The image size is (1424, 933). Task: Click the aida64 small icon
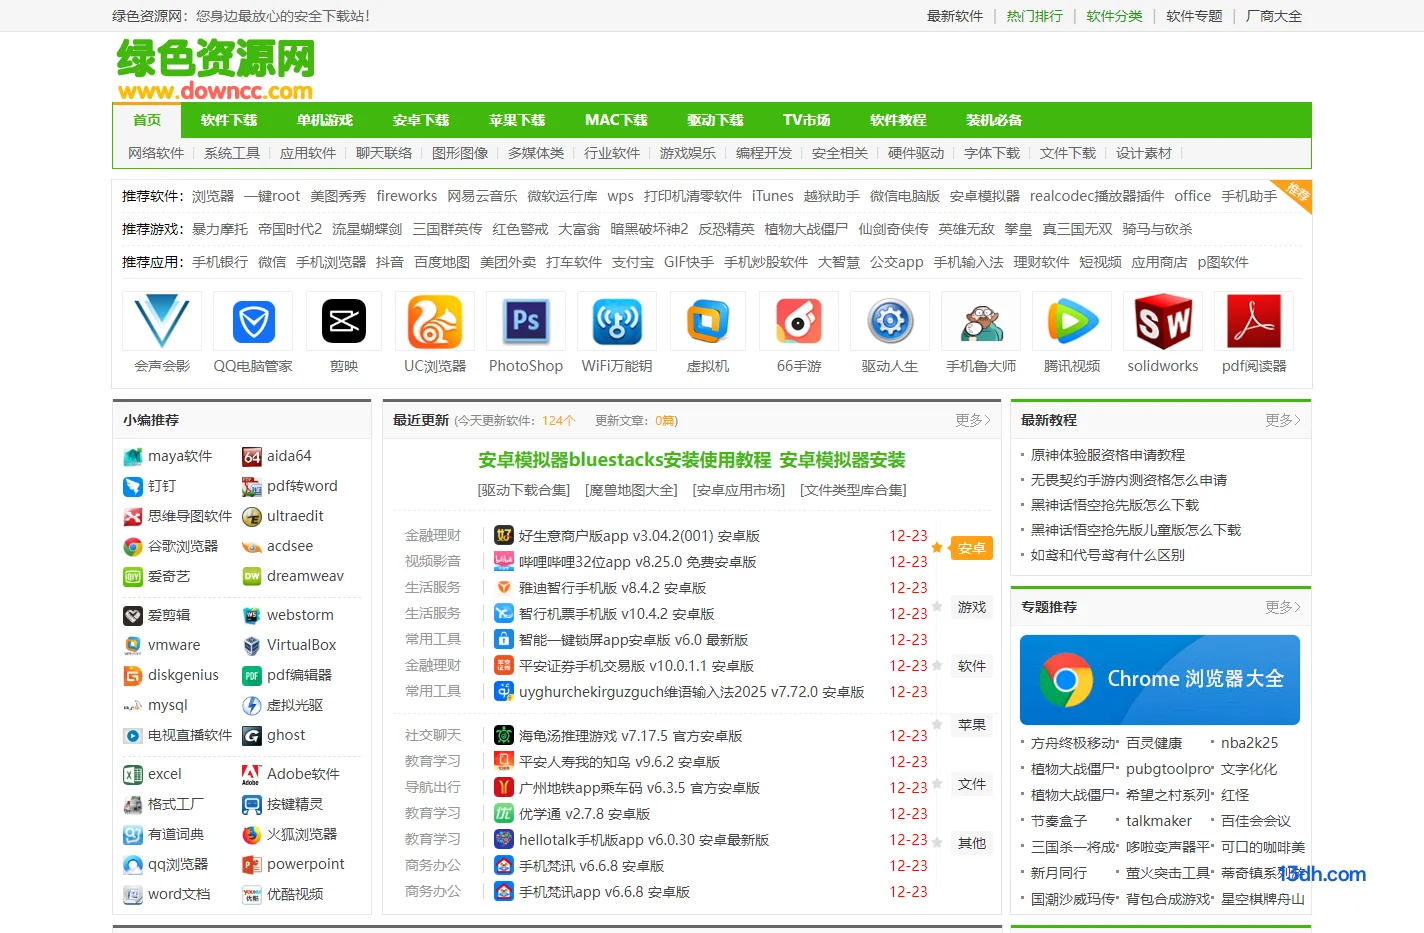point(252,457)
